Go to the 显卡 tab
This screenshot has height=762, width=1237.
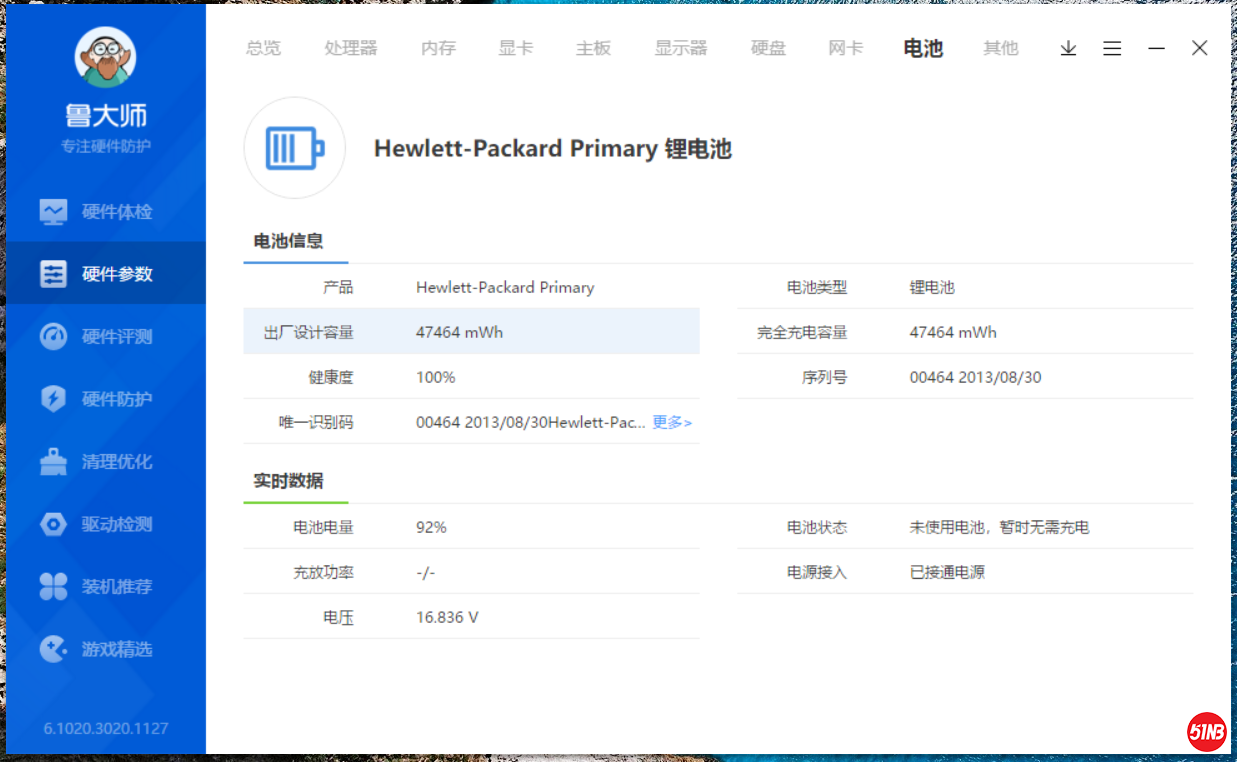coord(516,48)
